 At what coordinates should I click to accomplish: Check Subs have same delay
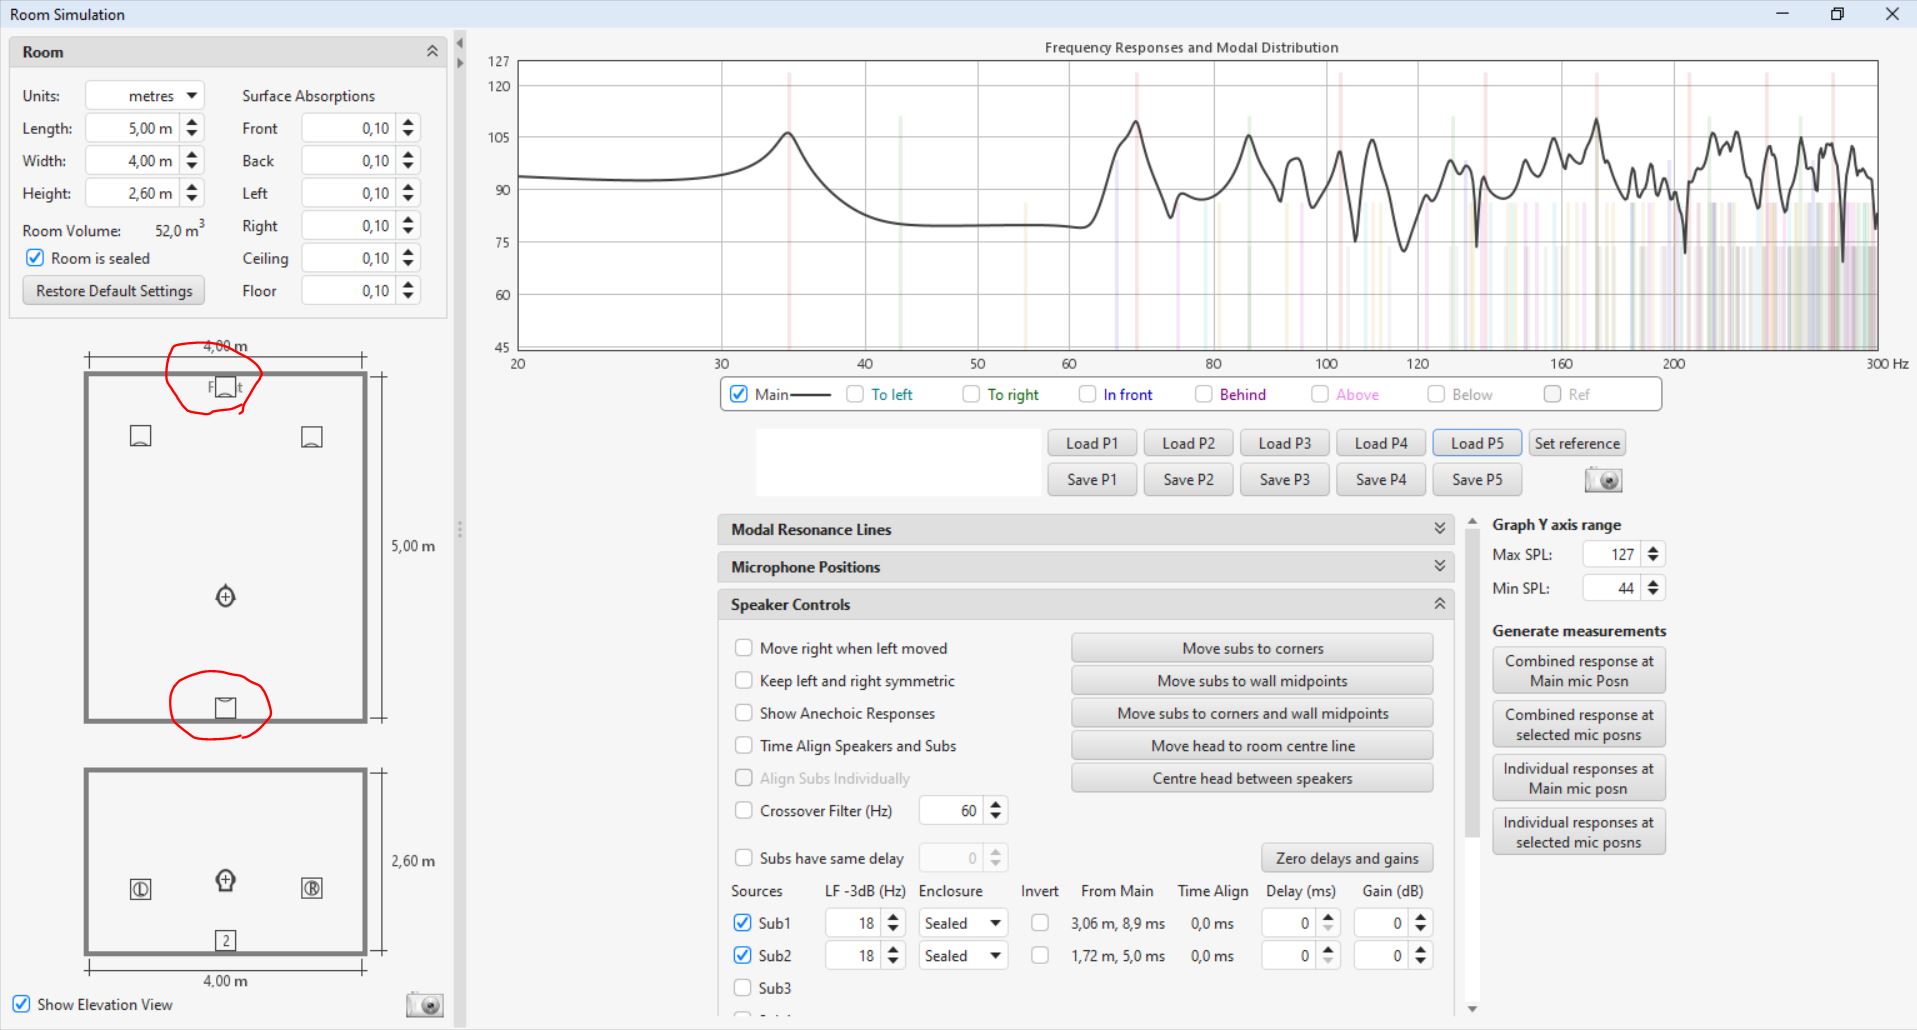pos(744,858)
